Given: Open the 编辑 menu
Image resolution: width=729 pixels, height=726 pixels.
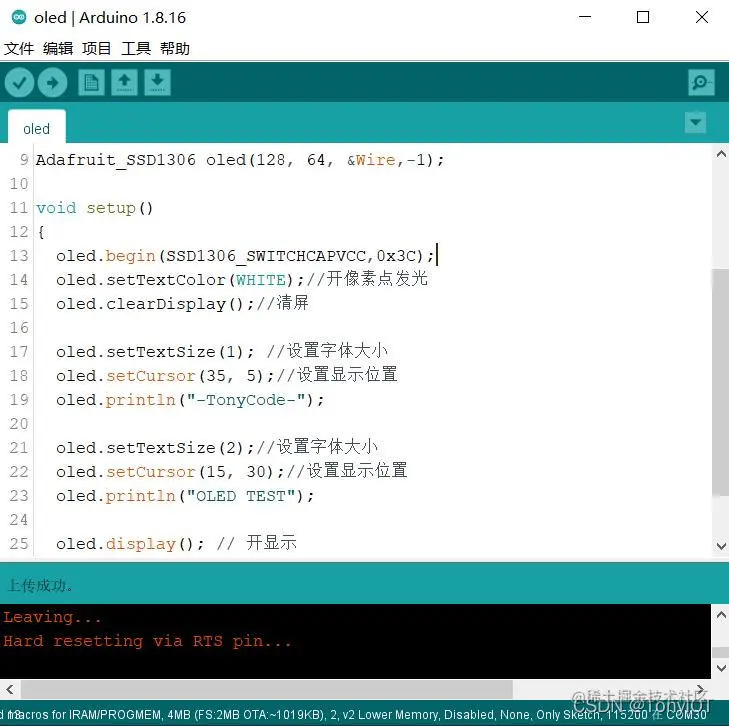Looking at the screenshot, I should 58,48.
